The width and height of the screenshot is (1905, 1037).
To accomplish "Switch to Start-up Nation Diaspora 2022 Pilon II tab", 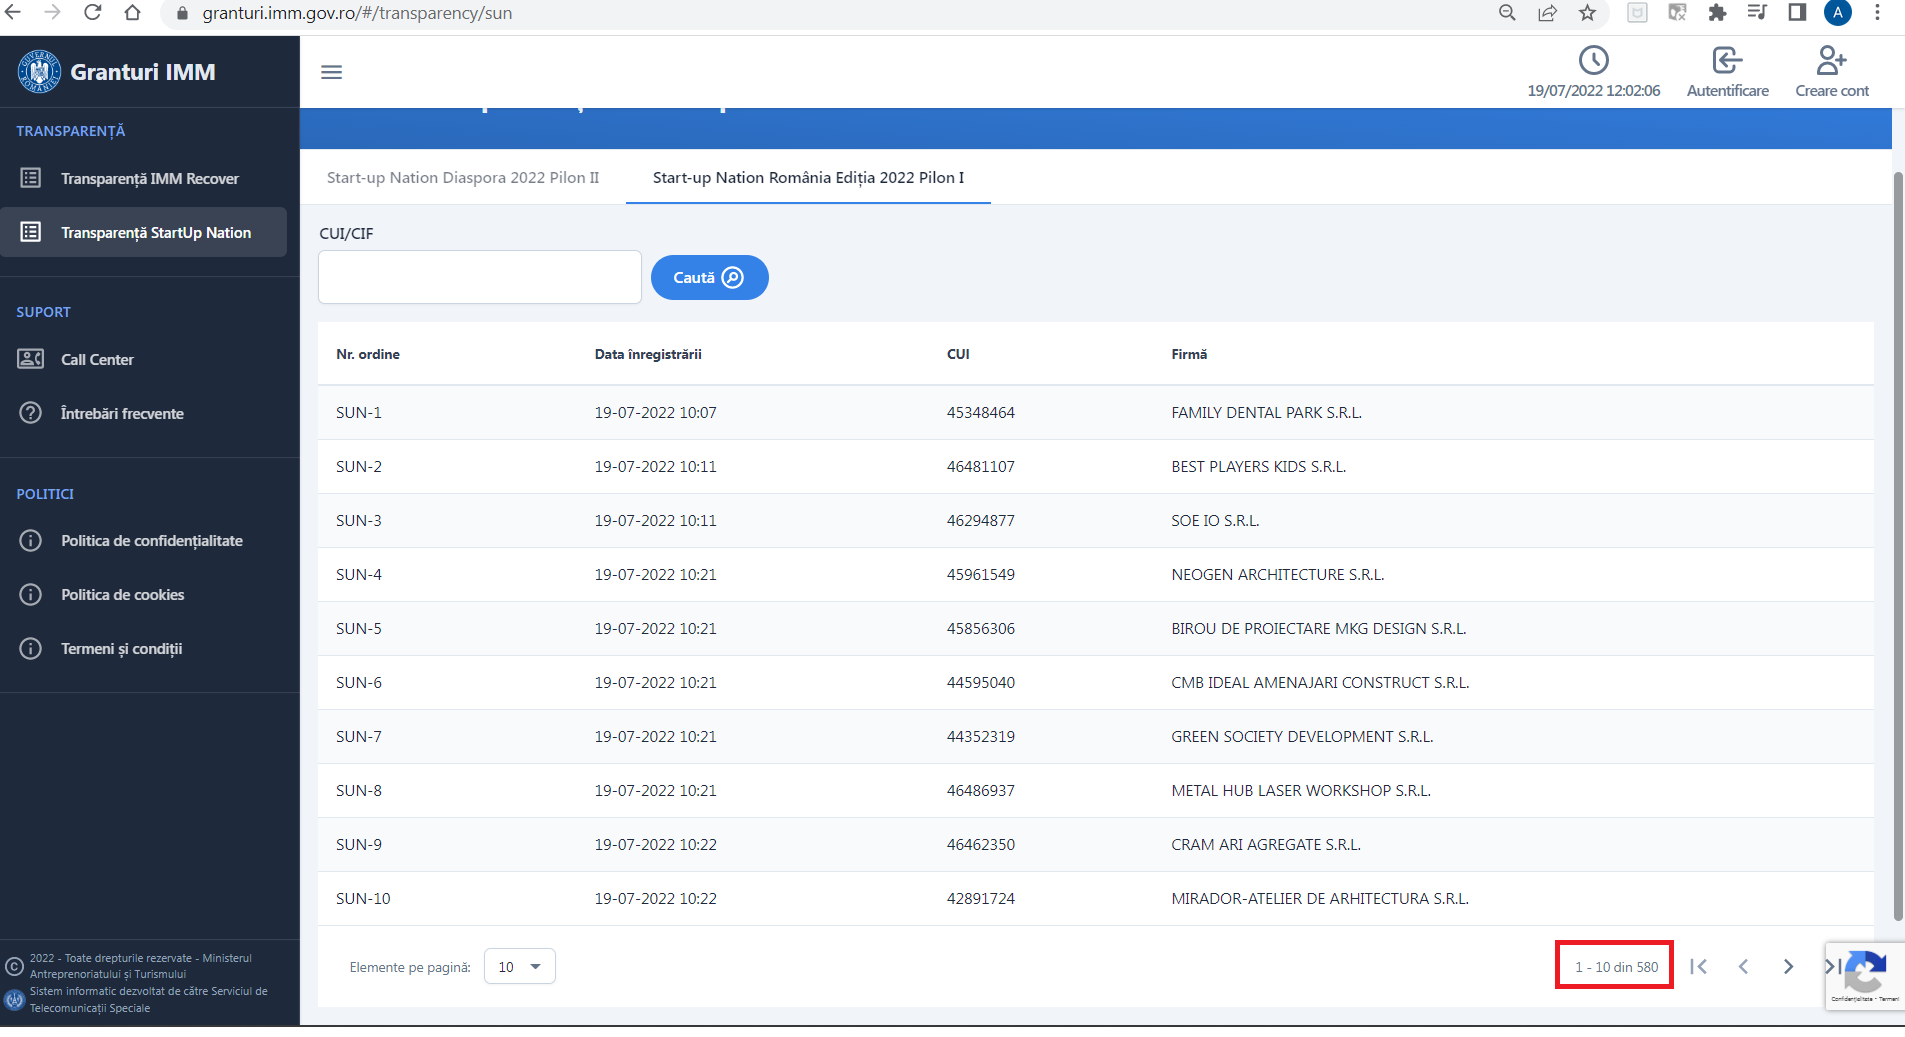I will [x=463, y=177].
